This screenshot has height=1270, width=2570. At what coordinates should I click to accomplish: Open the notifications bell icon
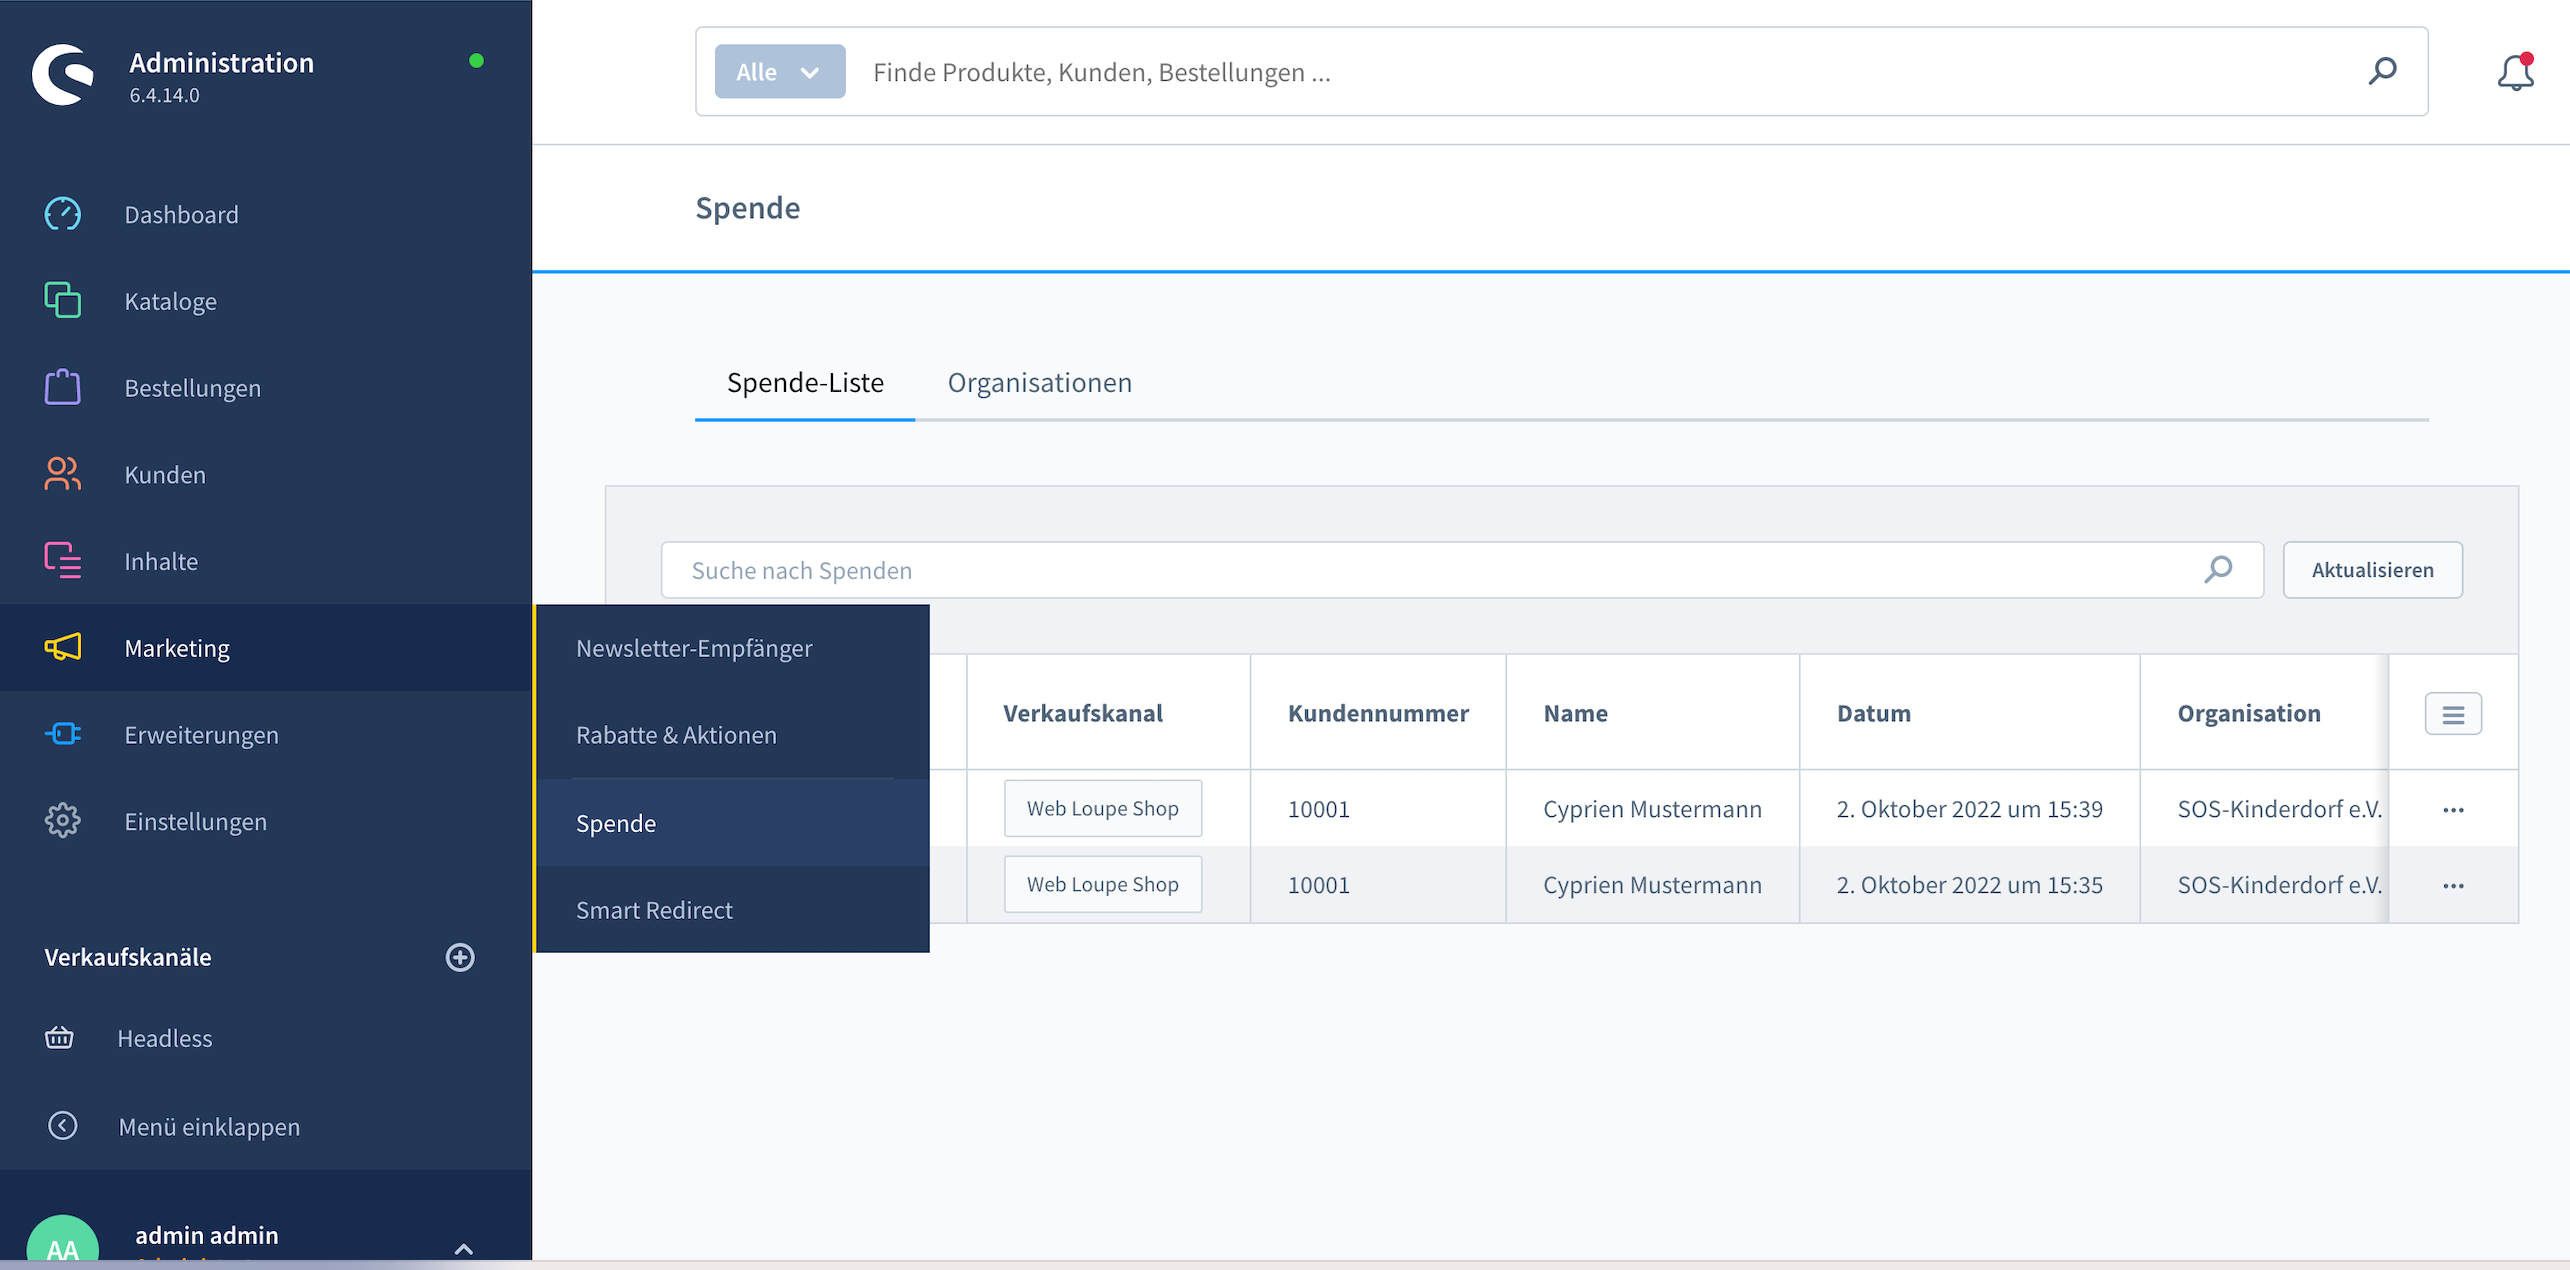click(2516, 72)
